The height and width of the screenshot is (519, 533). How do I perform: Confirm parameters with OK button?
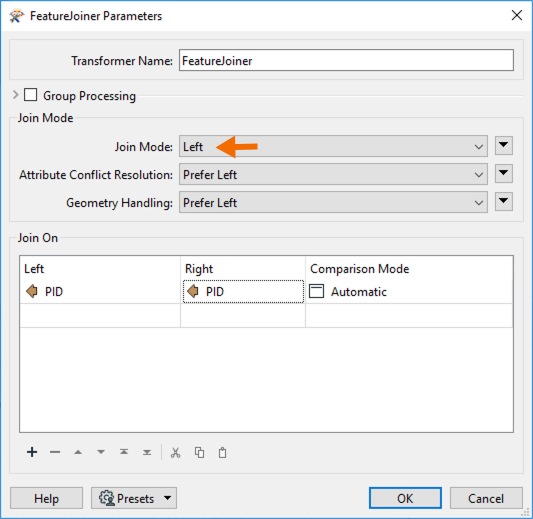(x=405, y=498)
